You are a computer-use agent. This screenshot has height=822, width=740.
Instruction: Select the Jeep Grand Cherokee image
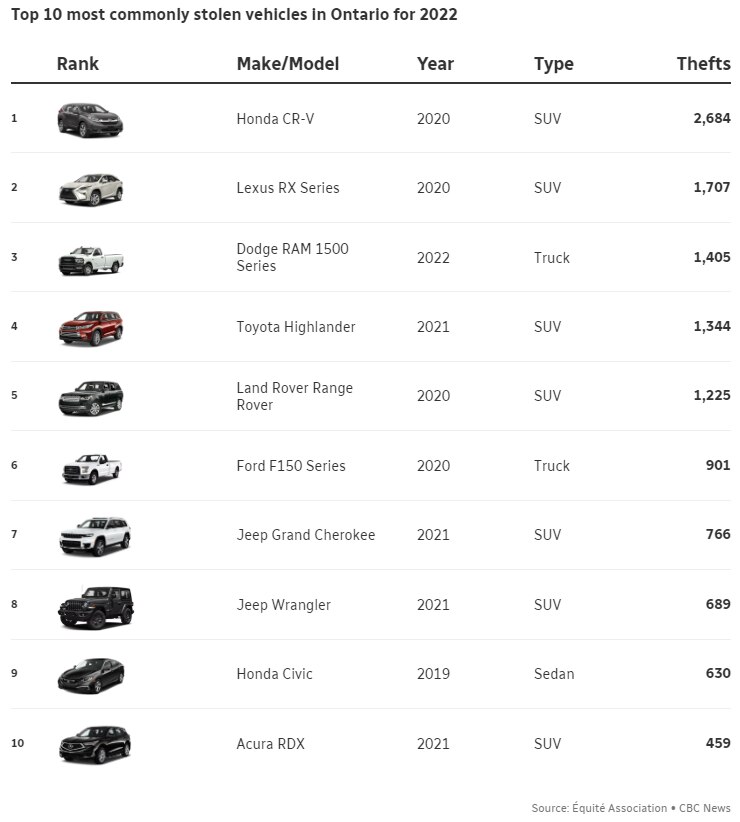(x=94, y=536)
